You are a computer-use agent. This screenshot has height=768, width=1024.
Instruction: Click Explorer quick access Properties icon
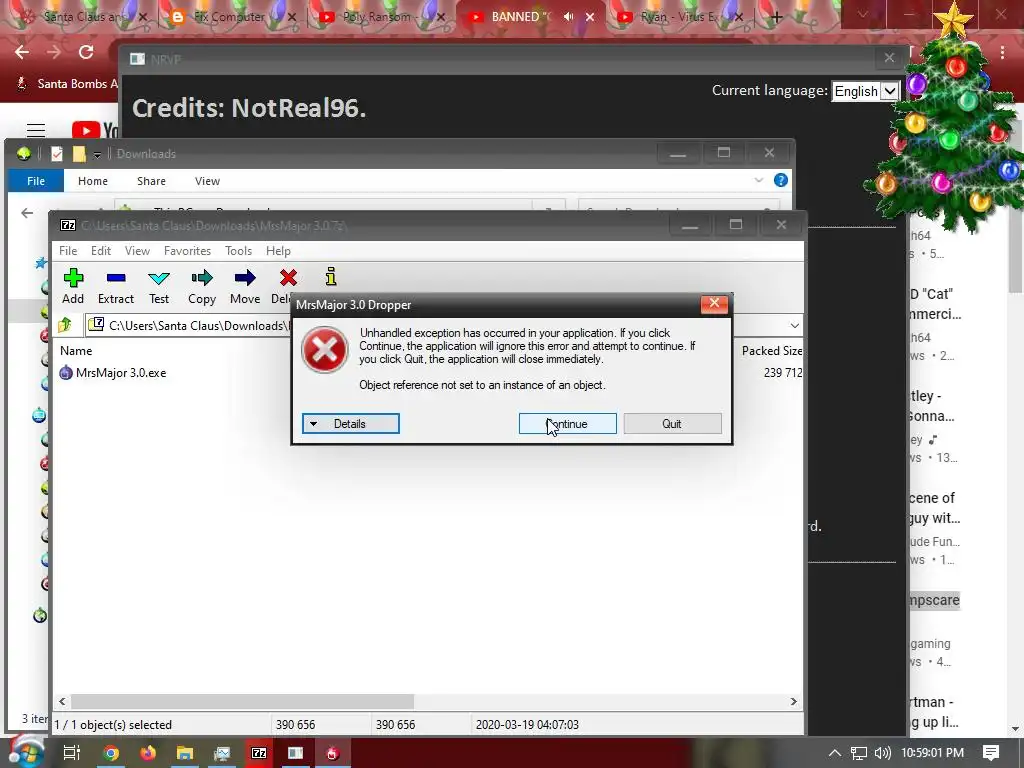(x=57, y=154)
